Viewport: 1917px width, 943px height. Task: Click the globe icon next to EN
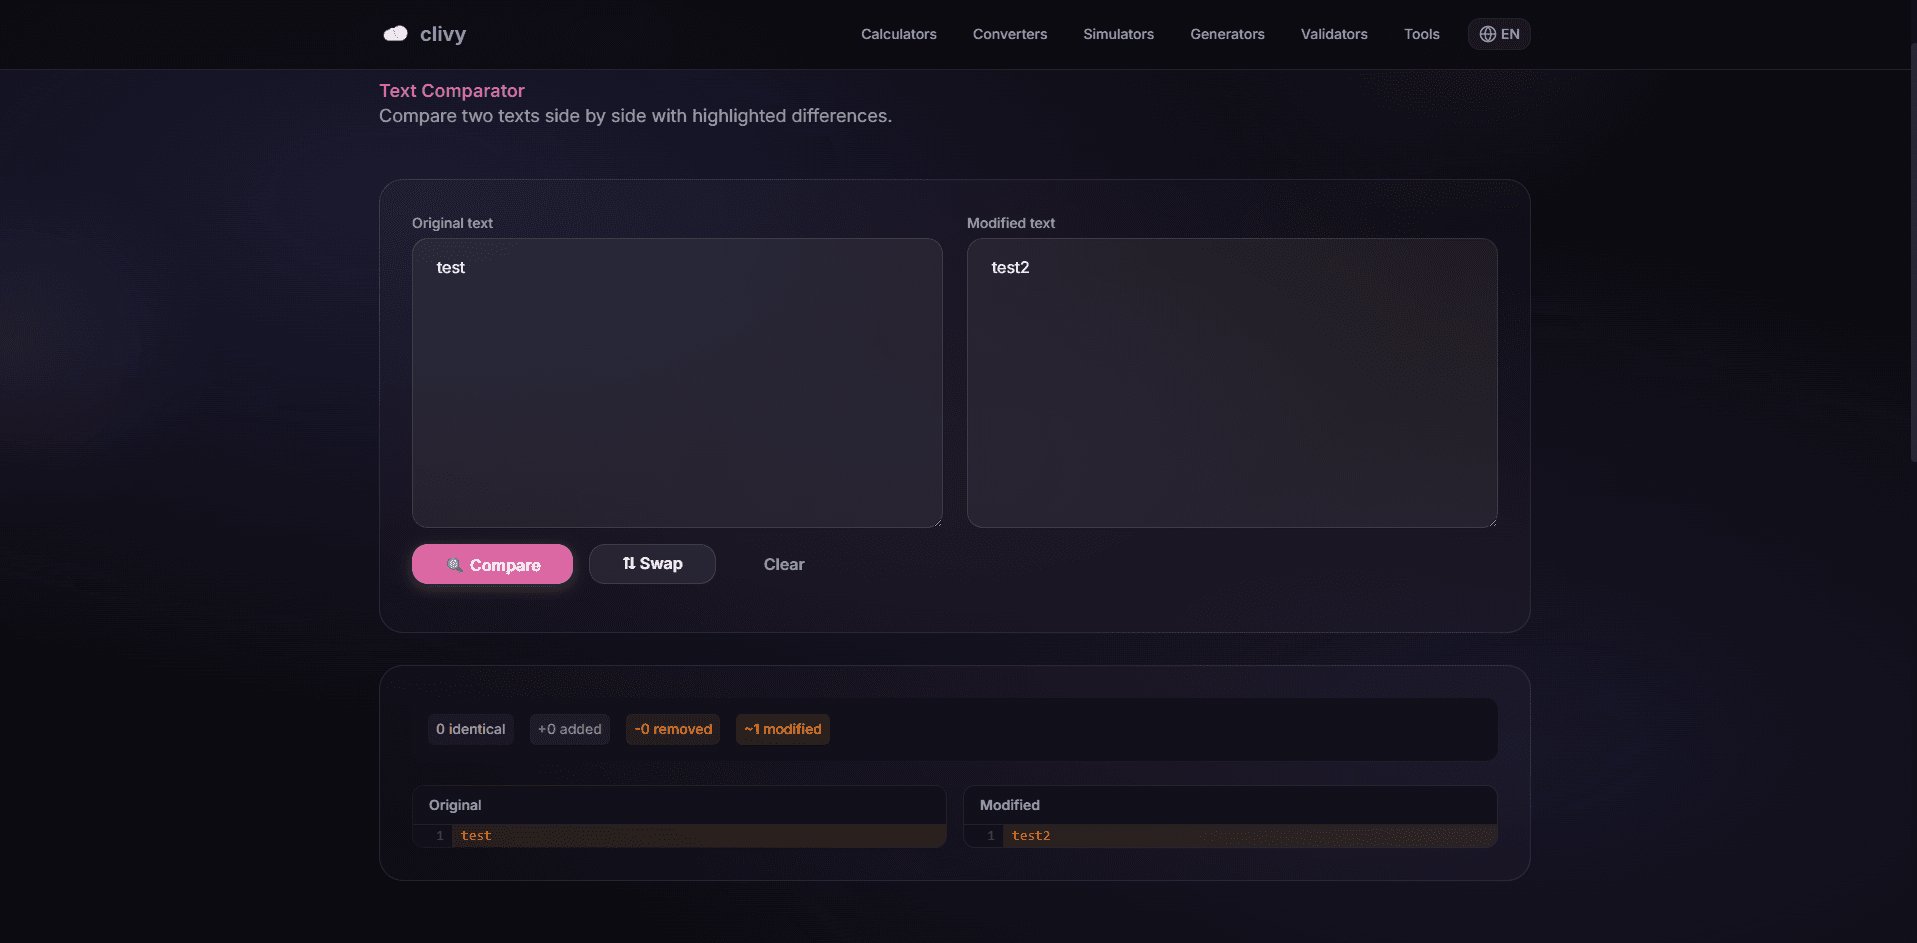coord(1486,34)
